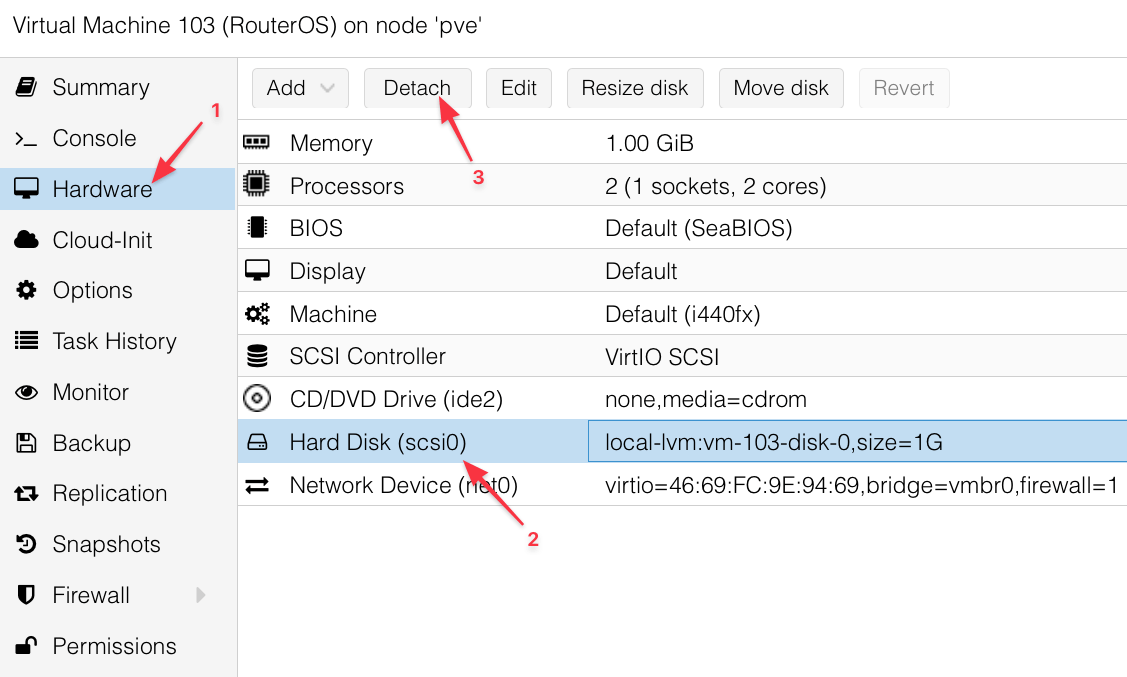Viewport: 1127px width, 677px height.
Task: Click the Edit button in toolbar
Action: 519,88
